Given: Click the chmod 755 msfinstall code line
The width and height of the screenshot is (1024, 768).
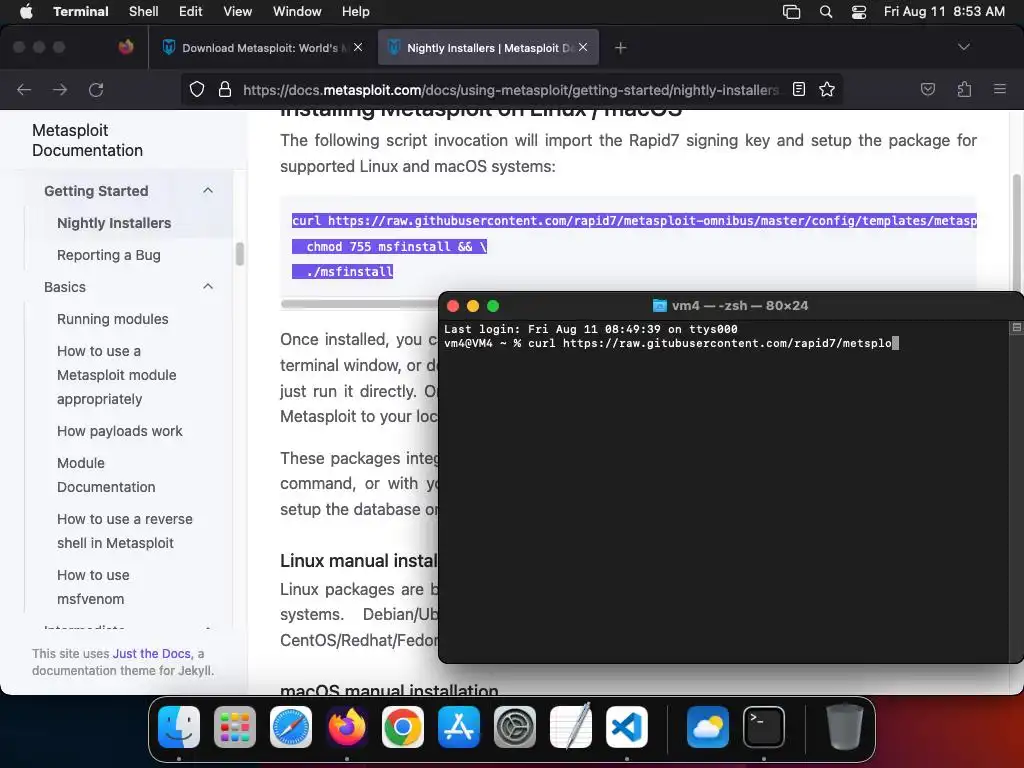Looking at the screenshot, I should click(x=389, y=247).
